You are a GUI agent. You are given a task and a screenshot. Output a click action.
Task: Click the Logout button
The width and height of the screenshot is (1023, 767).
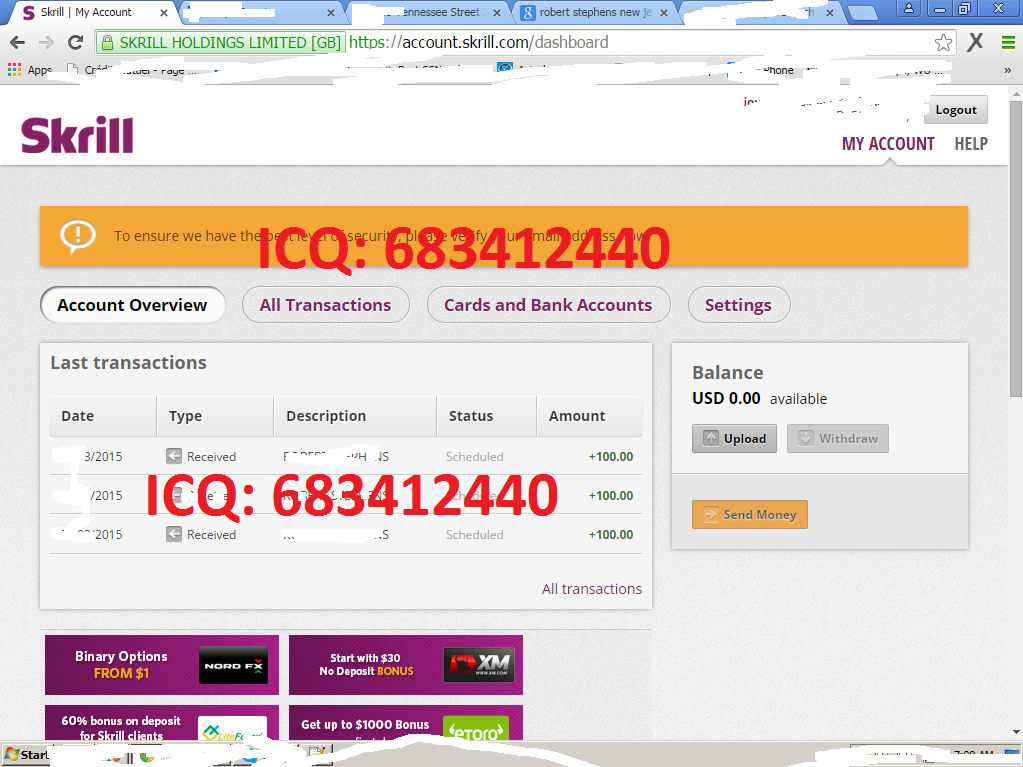956,110
